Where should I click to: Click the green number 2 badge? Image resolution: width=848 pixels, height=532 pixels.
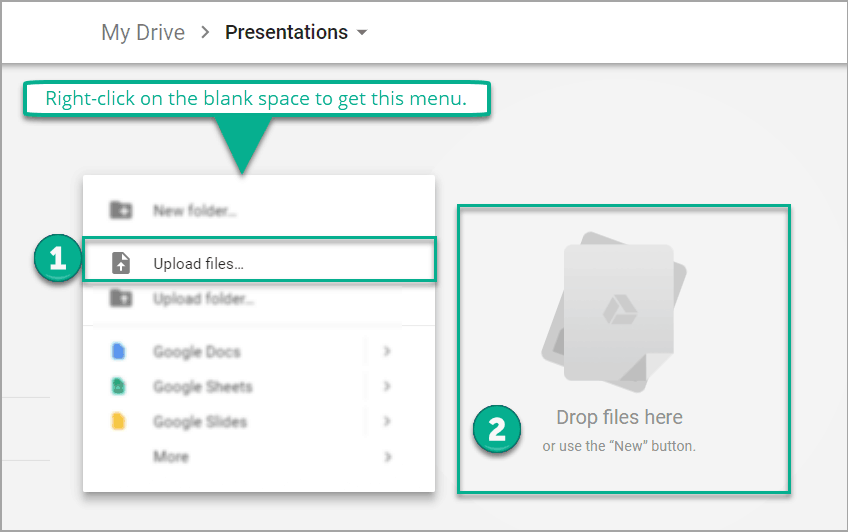tap(497, 431)
